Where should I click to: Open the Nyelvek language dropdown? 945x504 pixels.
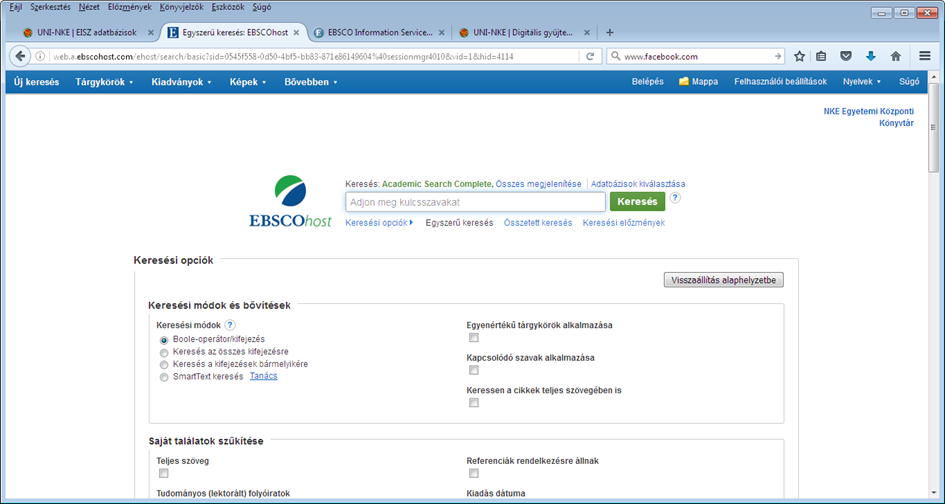coord(862,81)
